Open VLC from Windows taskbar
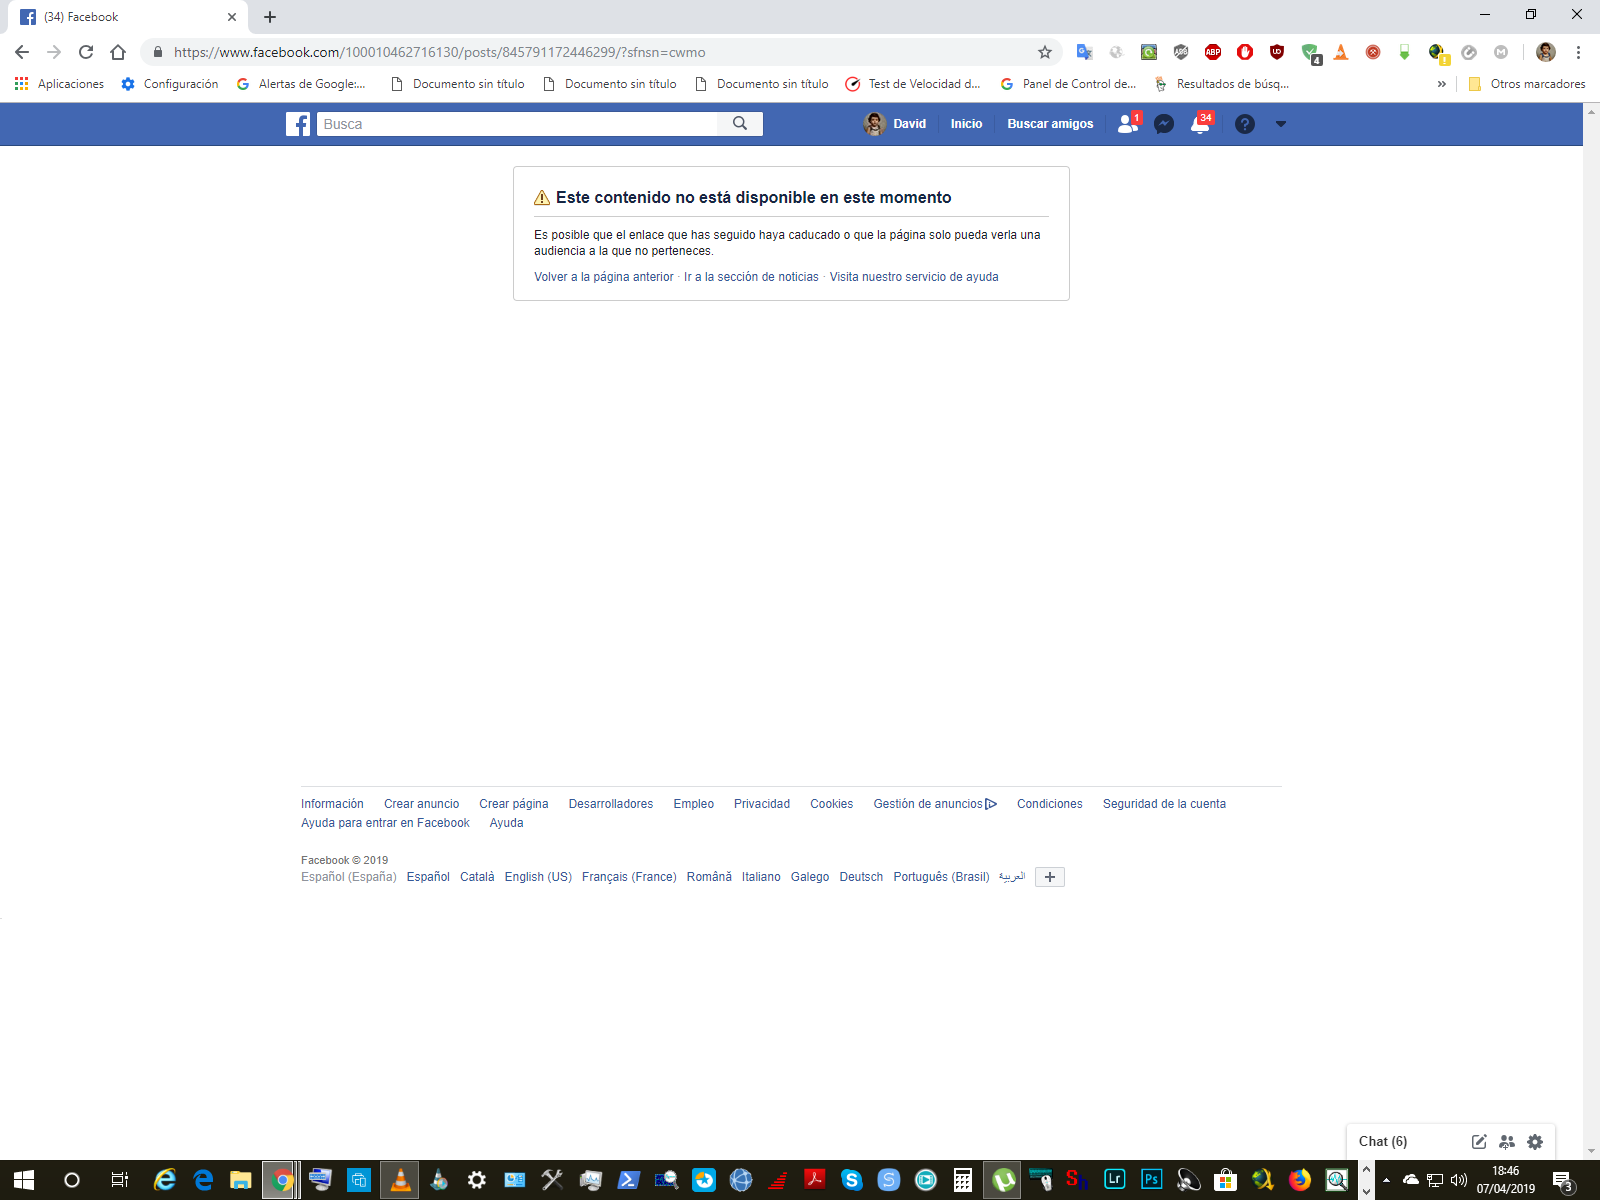Screen dimensions: 1600x1200 tap(400, 1180)
